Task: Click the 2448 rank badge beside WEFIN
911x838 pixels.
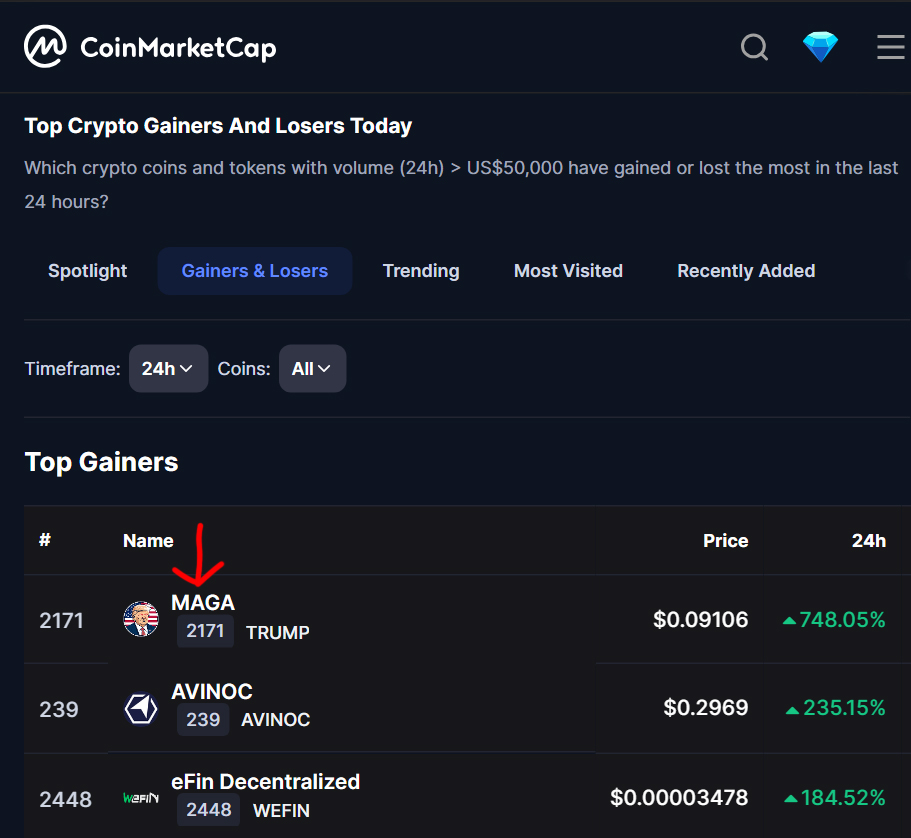Action: (x=209, y=810)
